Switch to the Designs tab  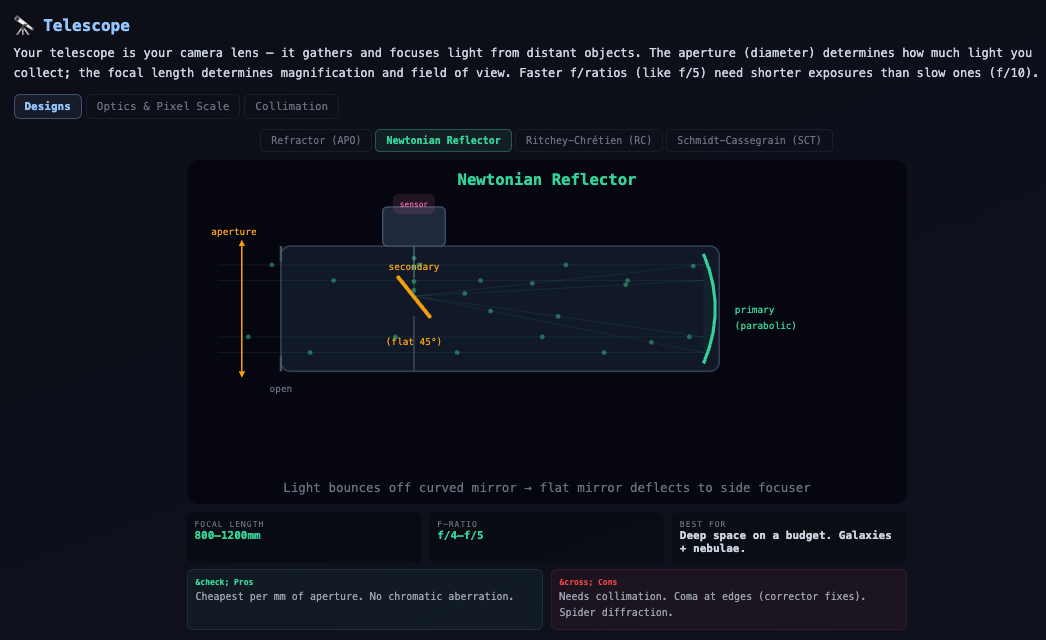[x=48, y=107]
